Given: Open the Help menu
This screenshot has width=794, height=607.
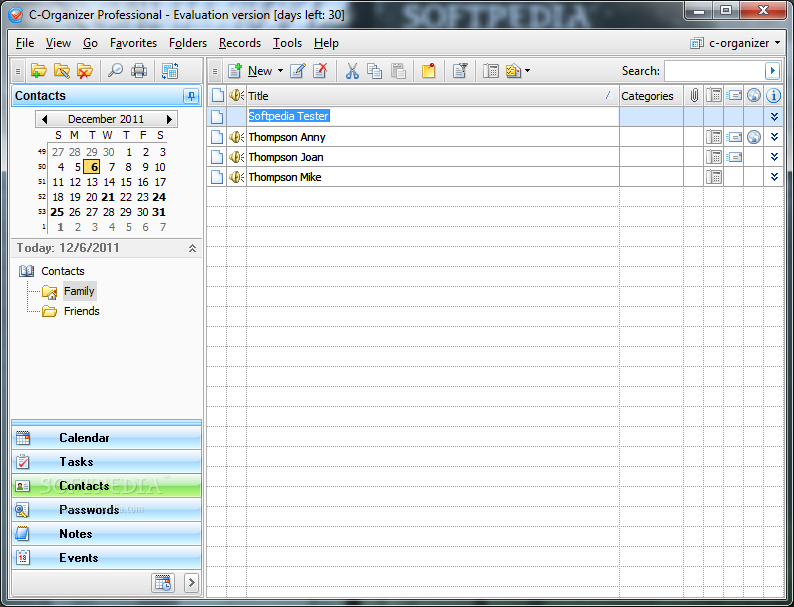Looking at the screenshot, I should (x=326, y=43).
